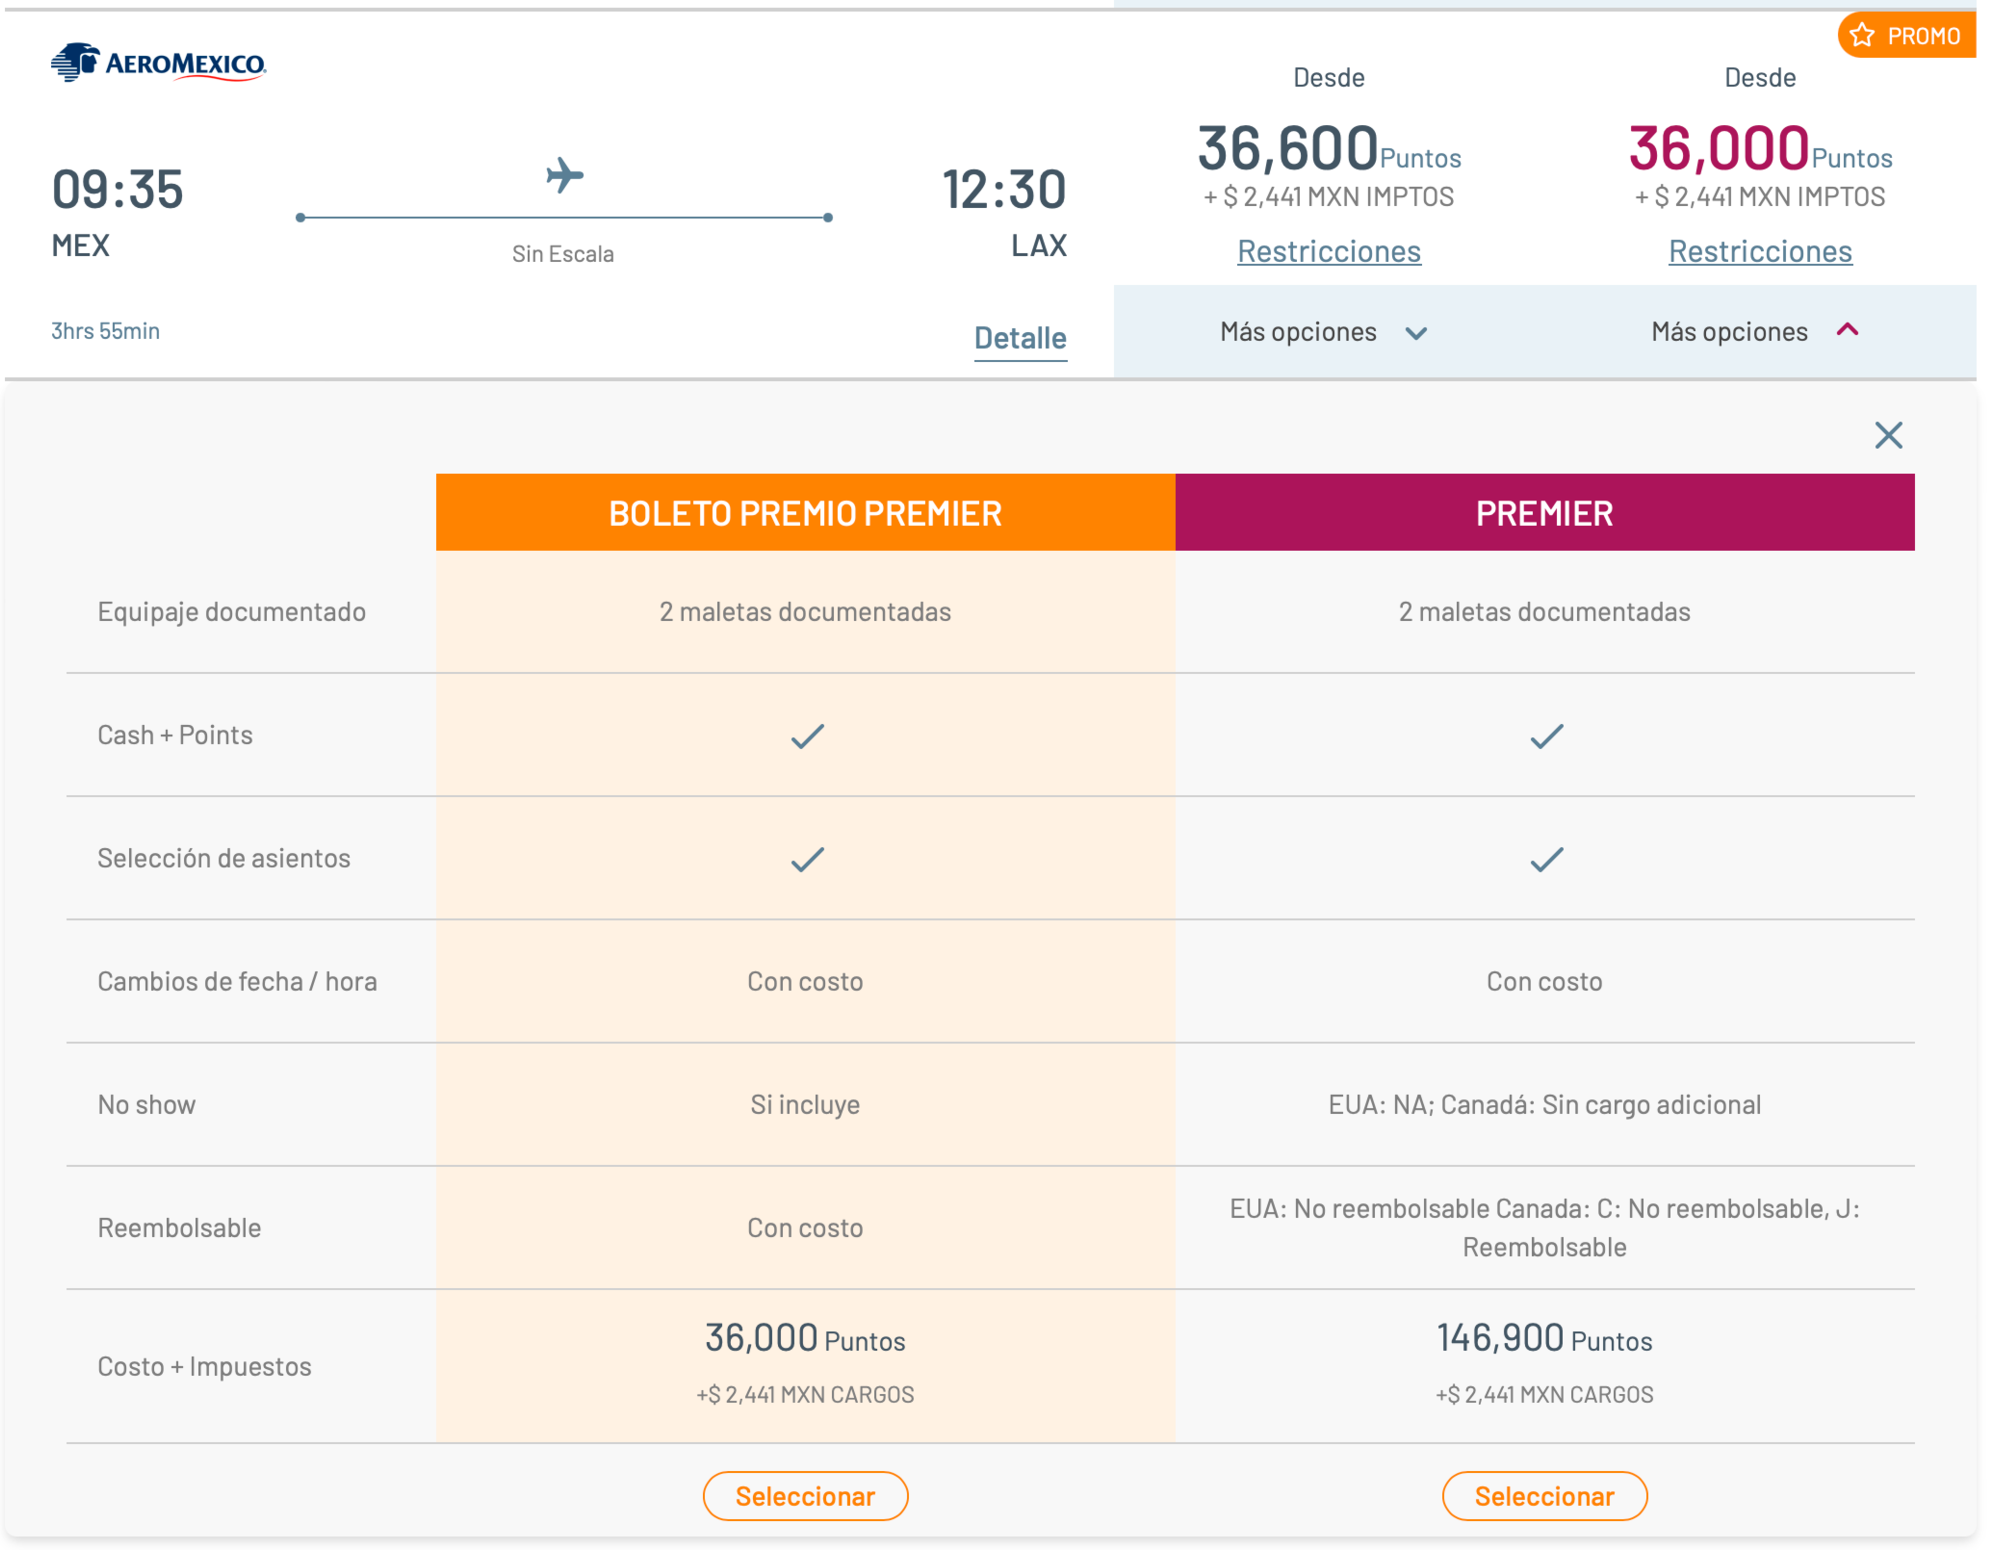This screenshot has height=1550, width=1995.
Task: Click '+$ 2,441 MXN CARGOS' in Boleto Premio Premier column
Action: (805, 1394)
